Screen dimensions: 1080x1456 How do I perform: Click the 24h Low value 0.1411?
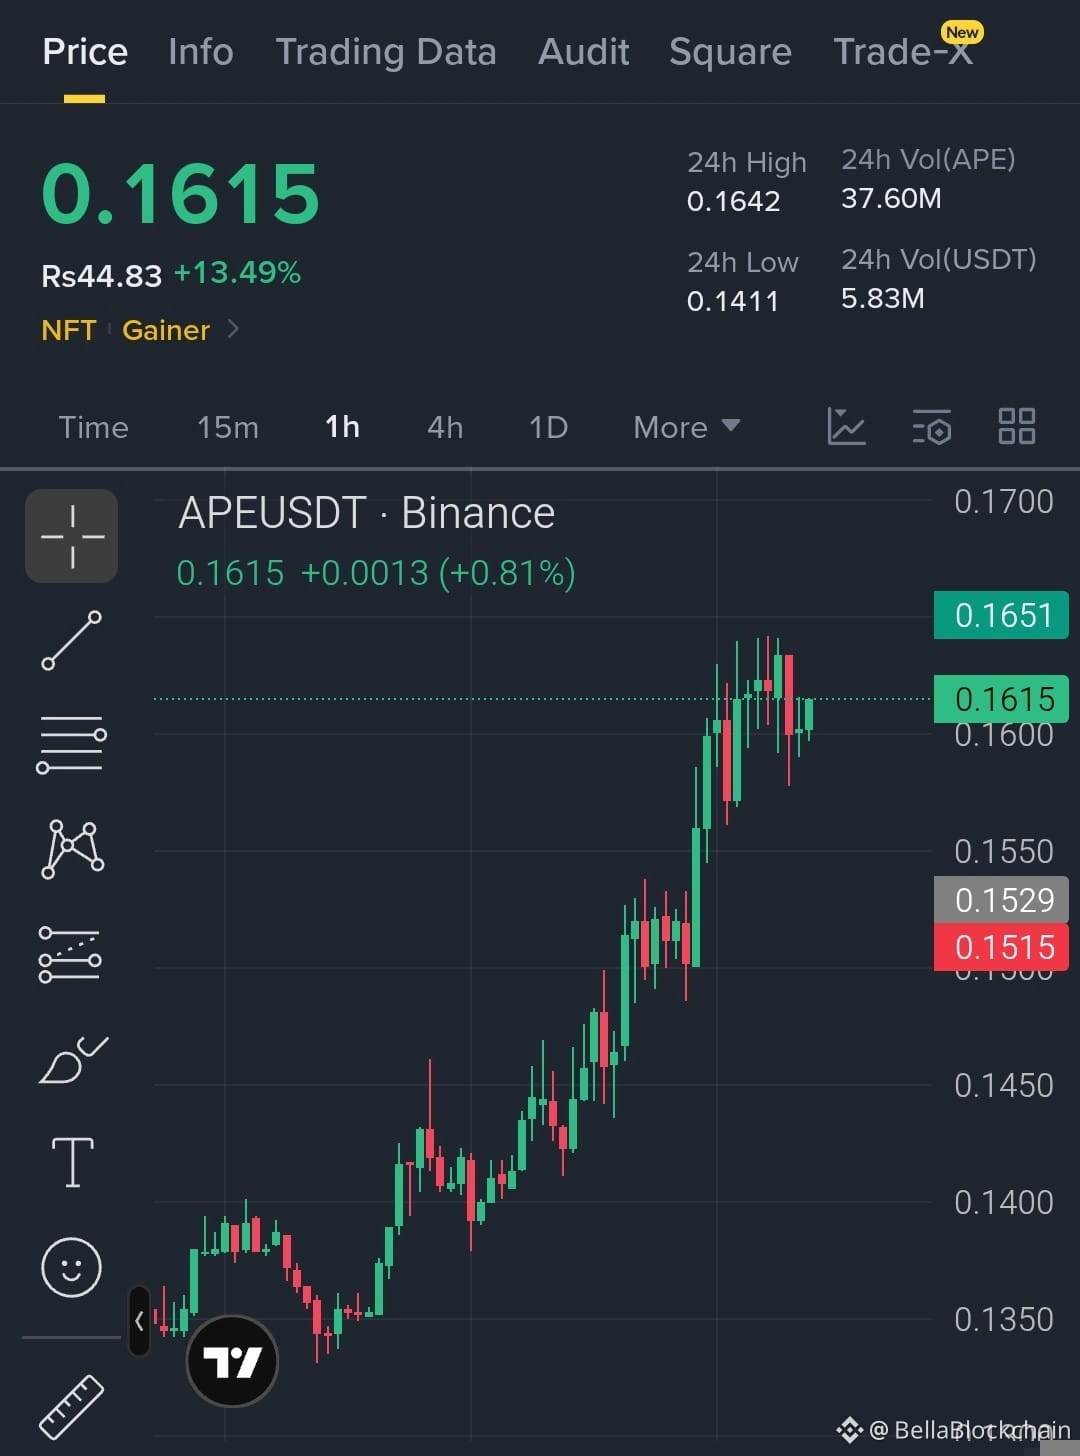coord(733,301)
